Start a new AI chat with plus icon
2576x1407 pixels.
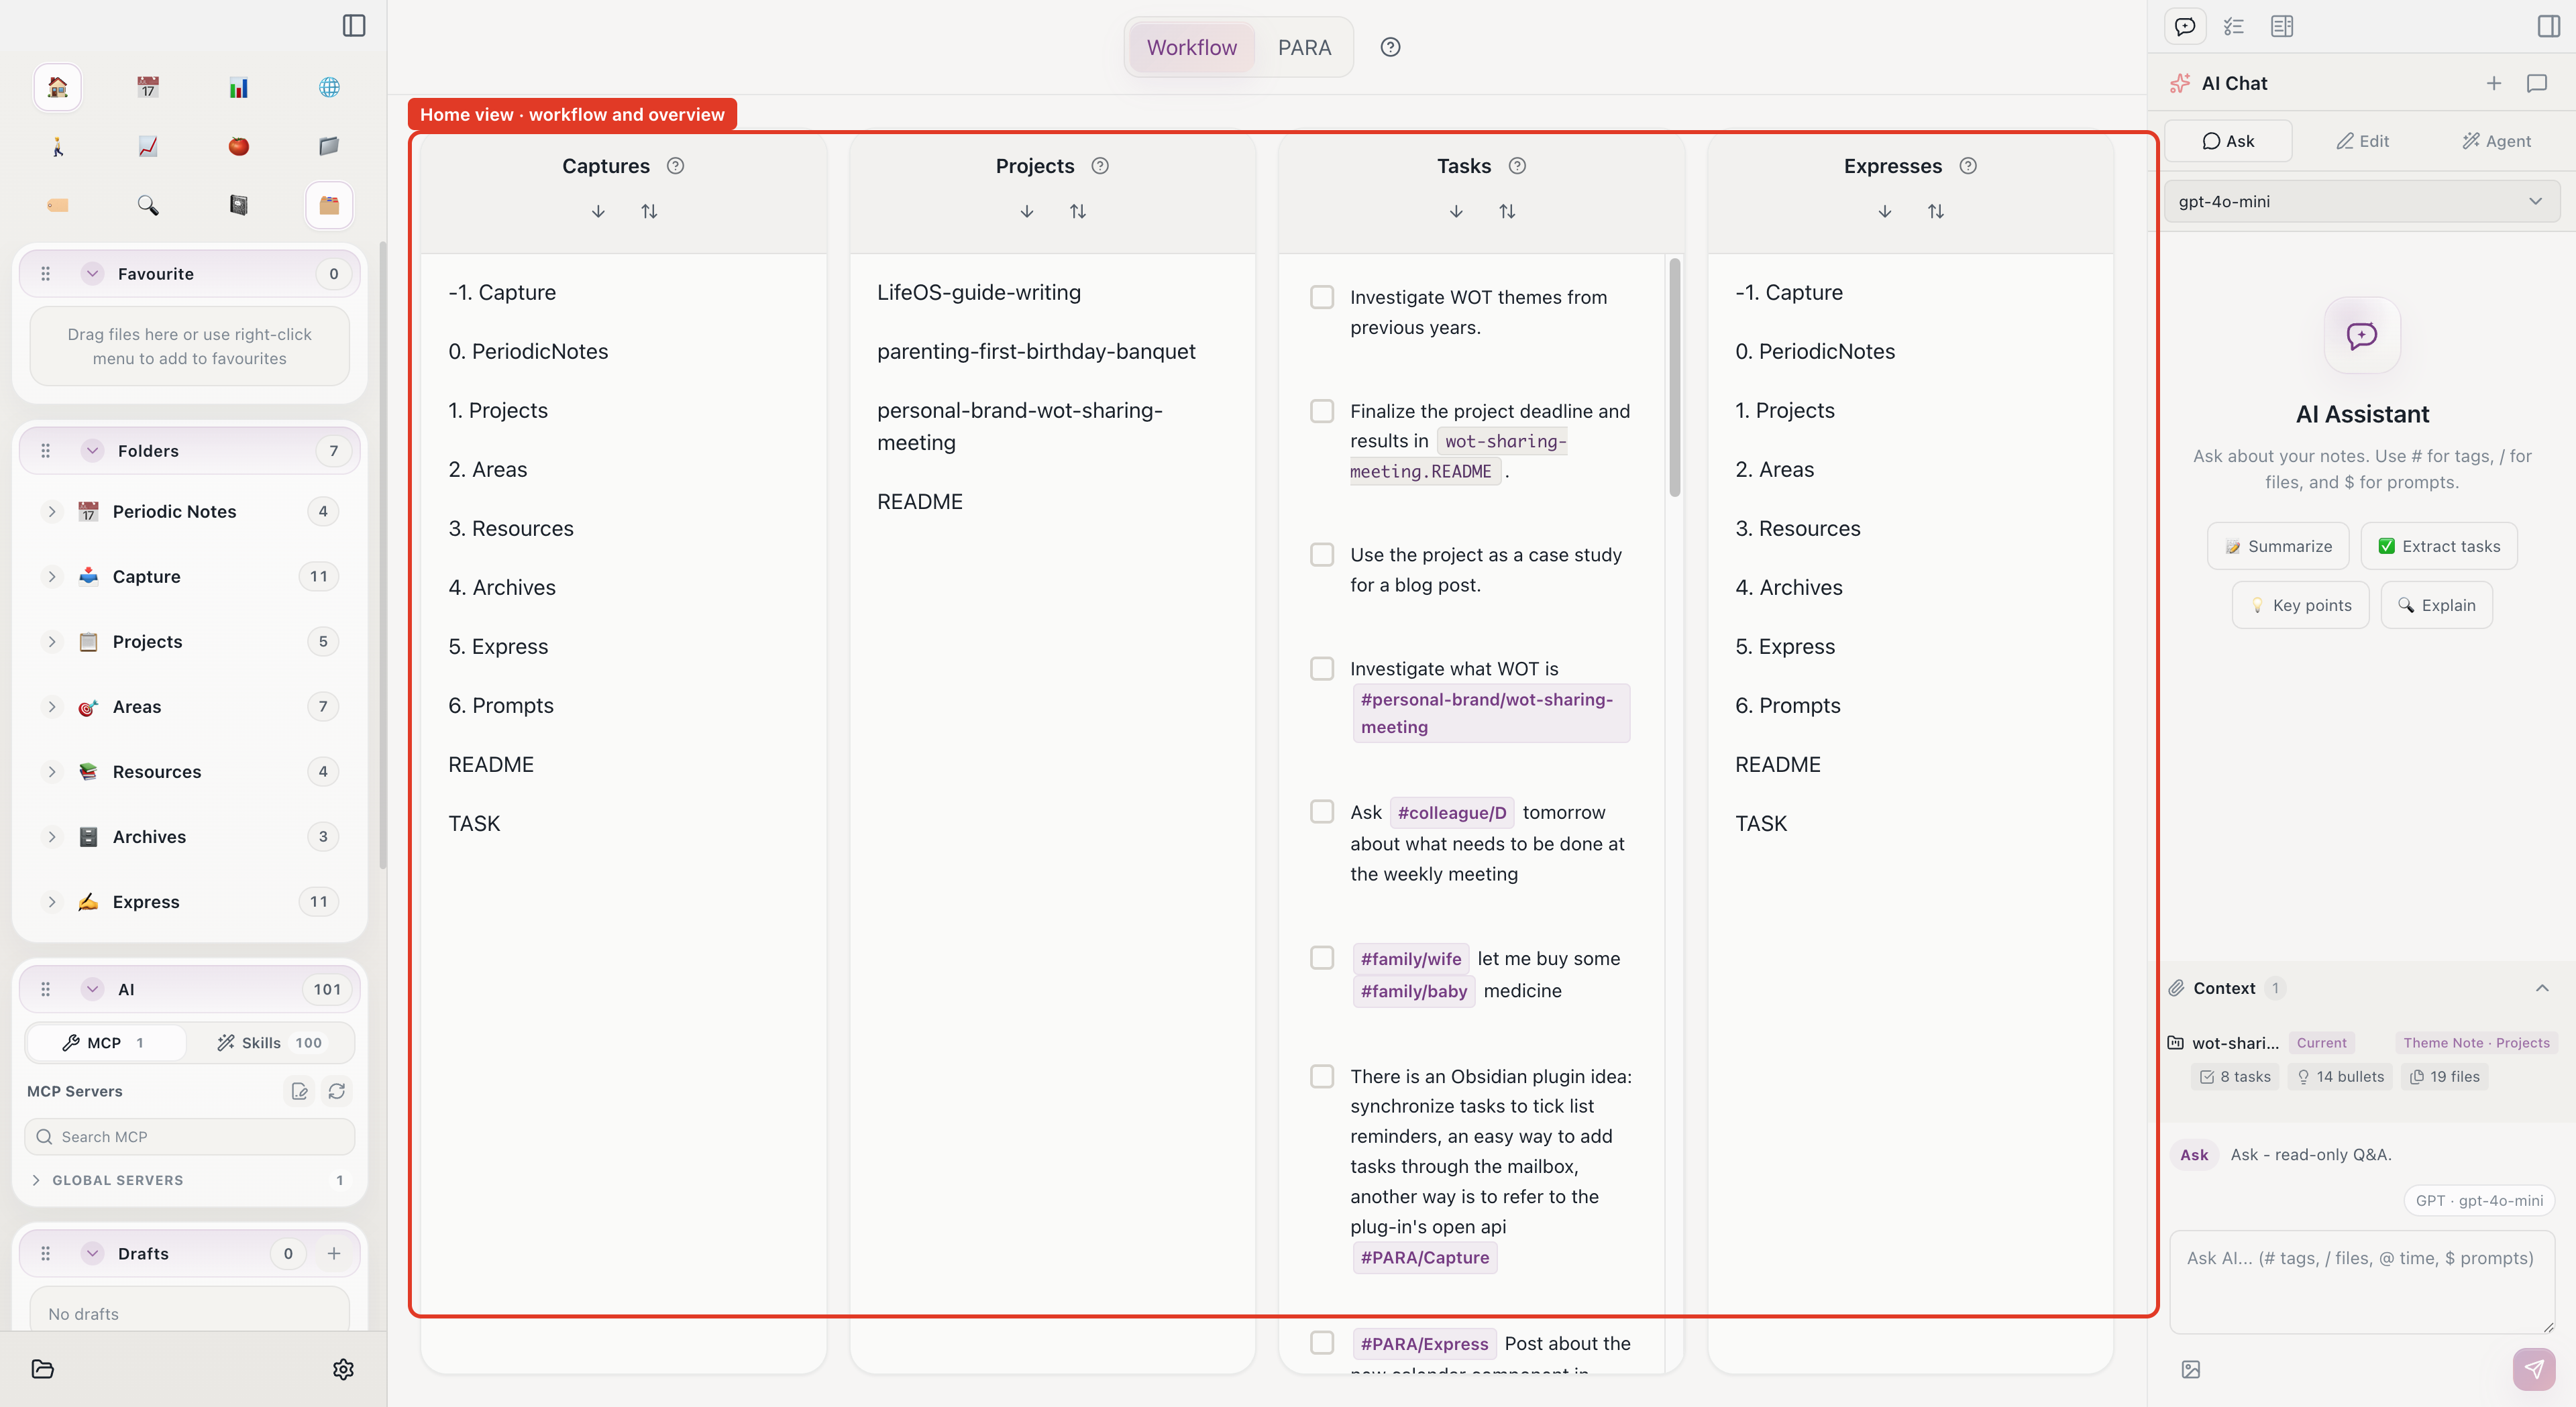[2493, 83]
